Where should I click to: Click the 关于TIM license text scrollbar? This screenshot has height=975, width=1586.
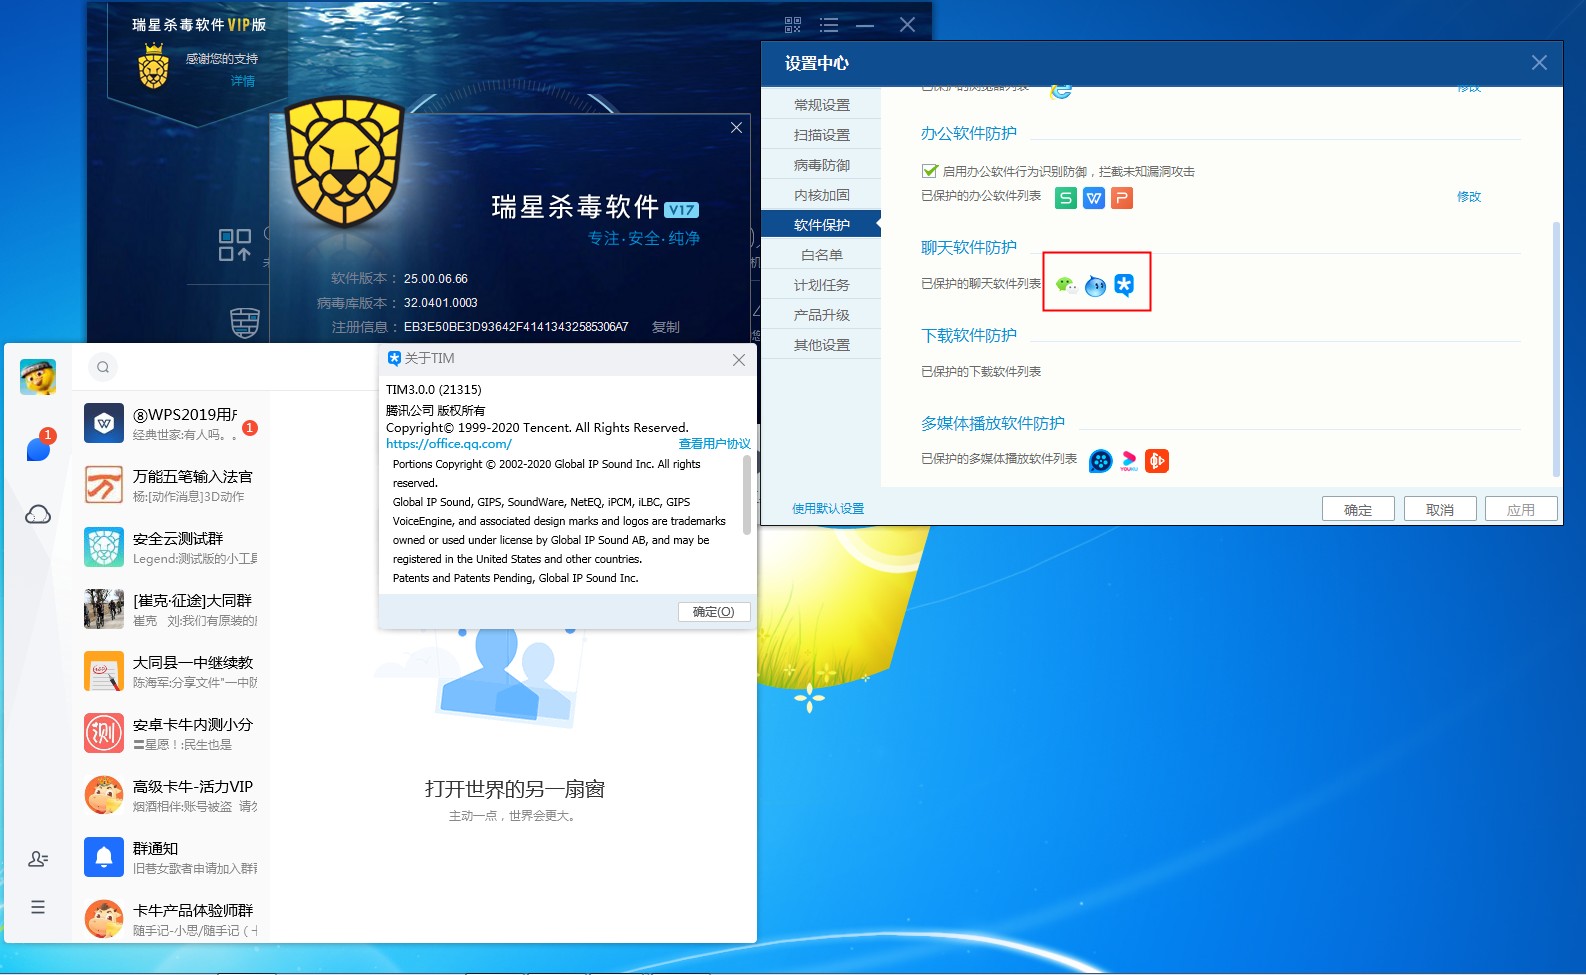tap(747, 494)
